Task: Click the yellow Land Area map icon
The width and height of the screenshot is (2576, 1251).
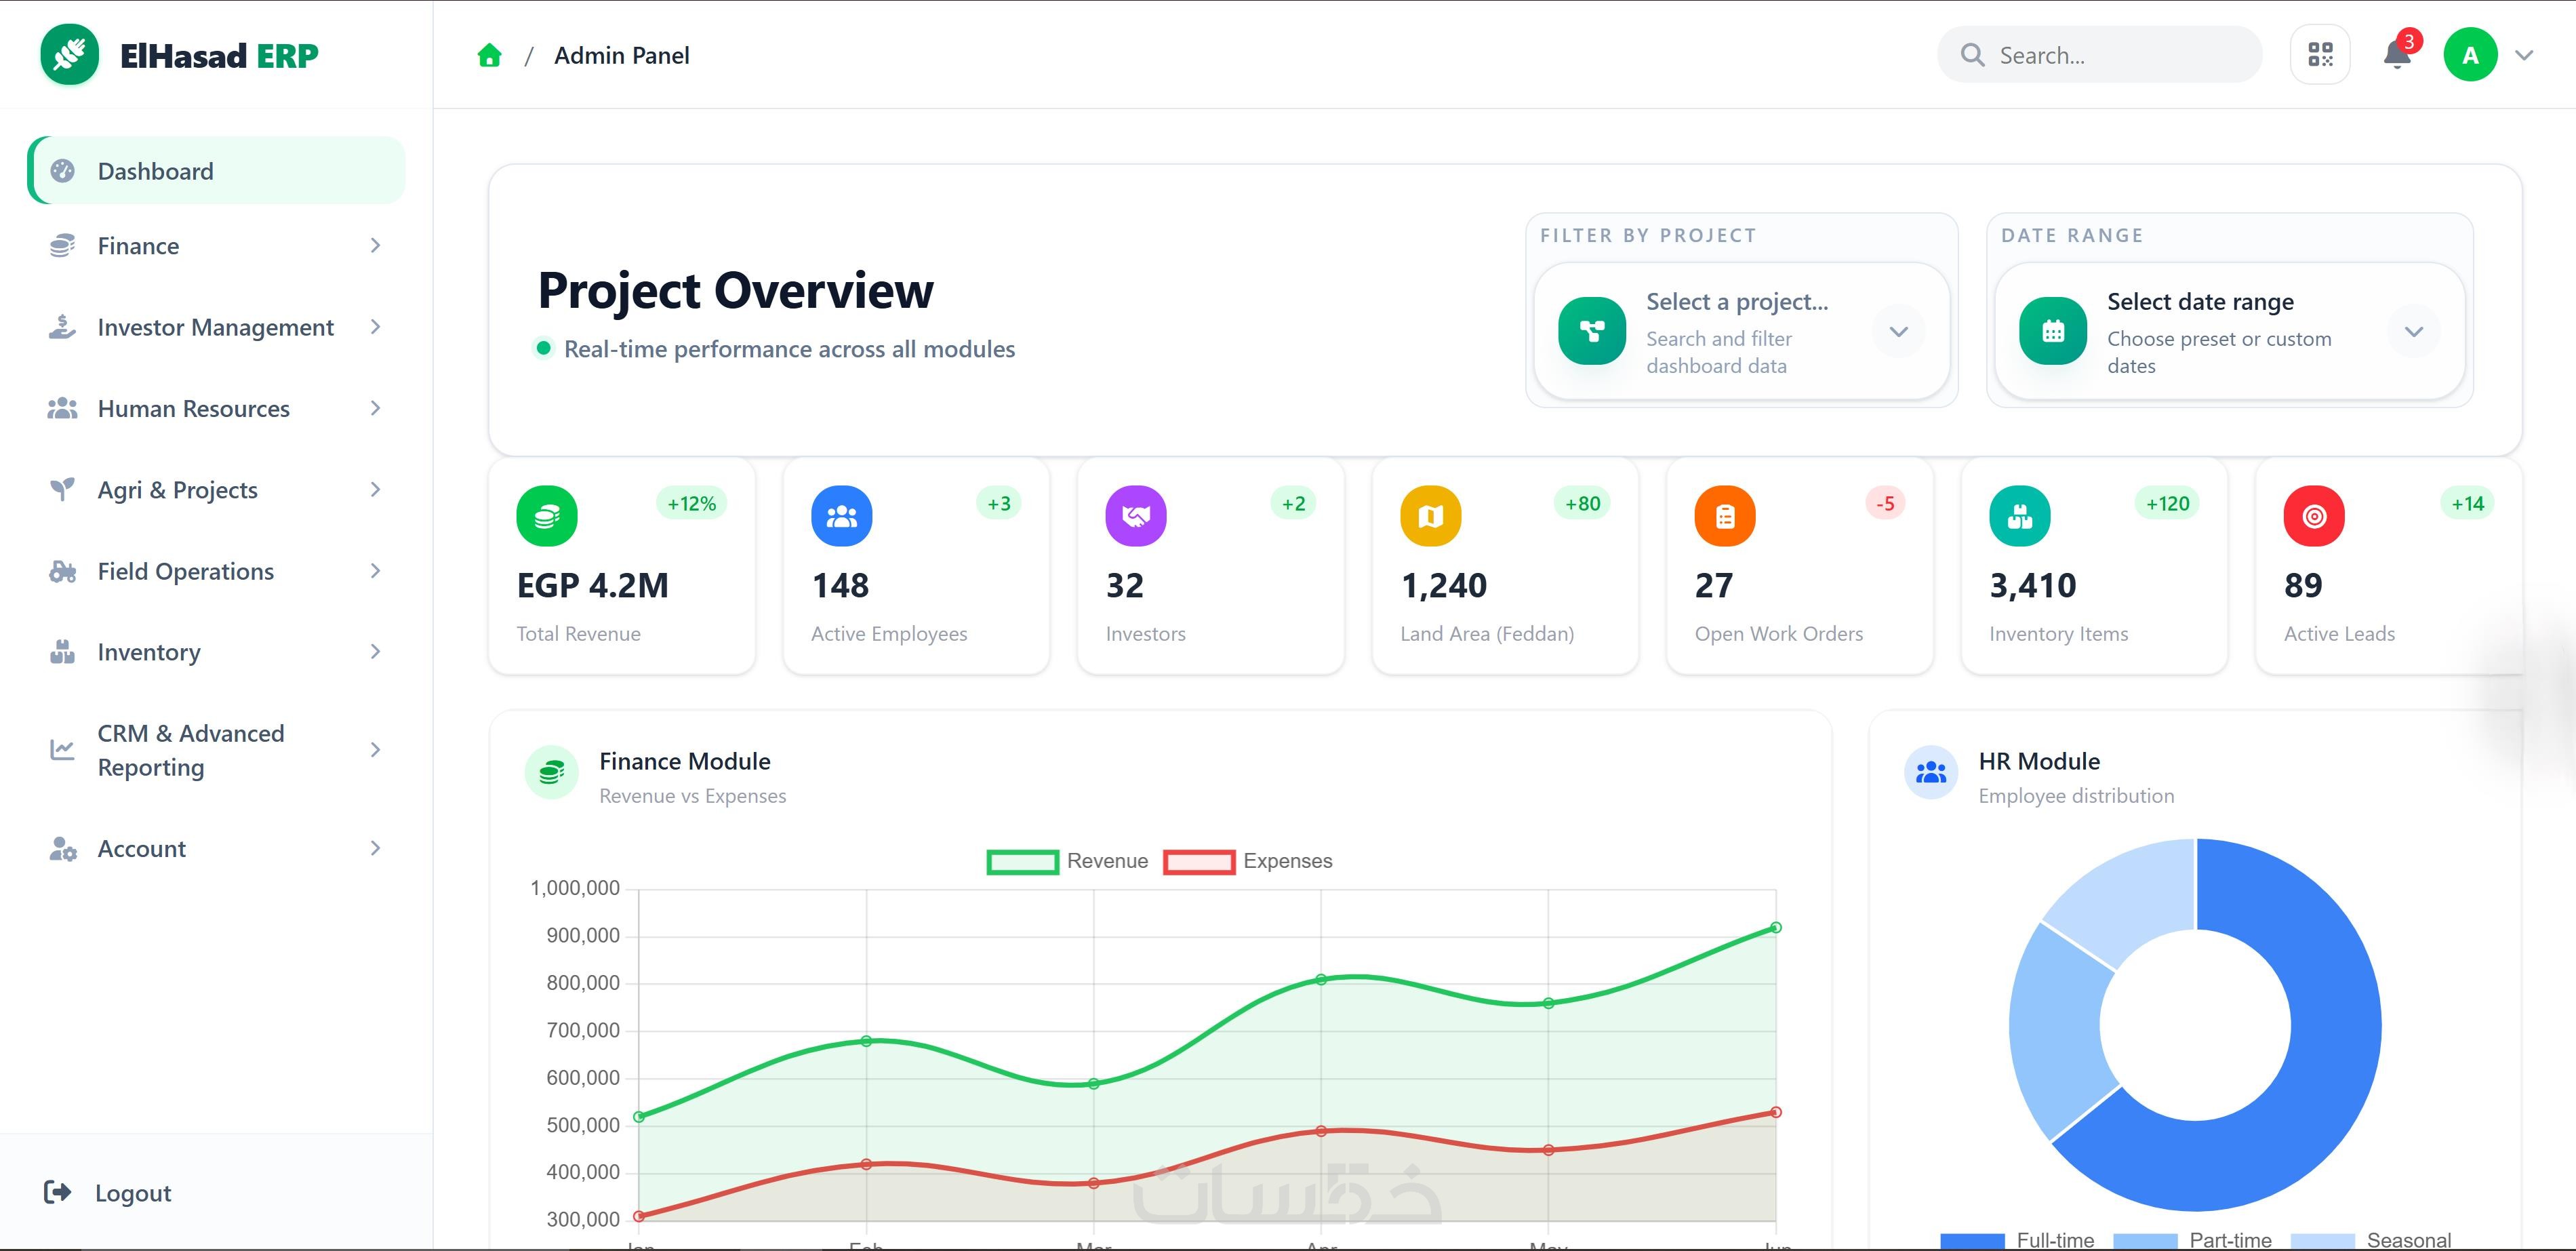Action: 1430,516
